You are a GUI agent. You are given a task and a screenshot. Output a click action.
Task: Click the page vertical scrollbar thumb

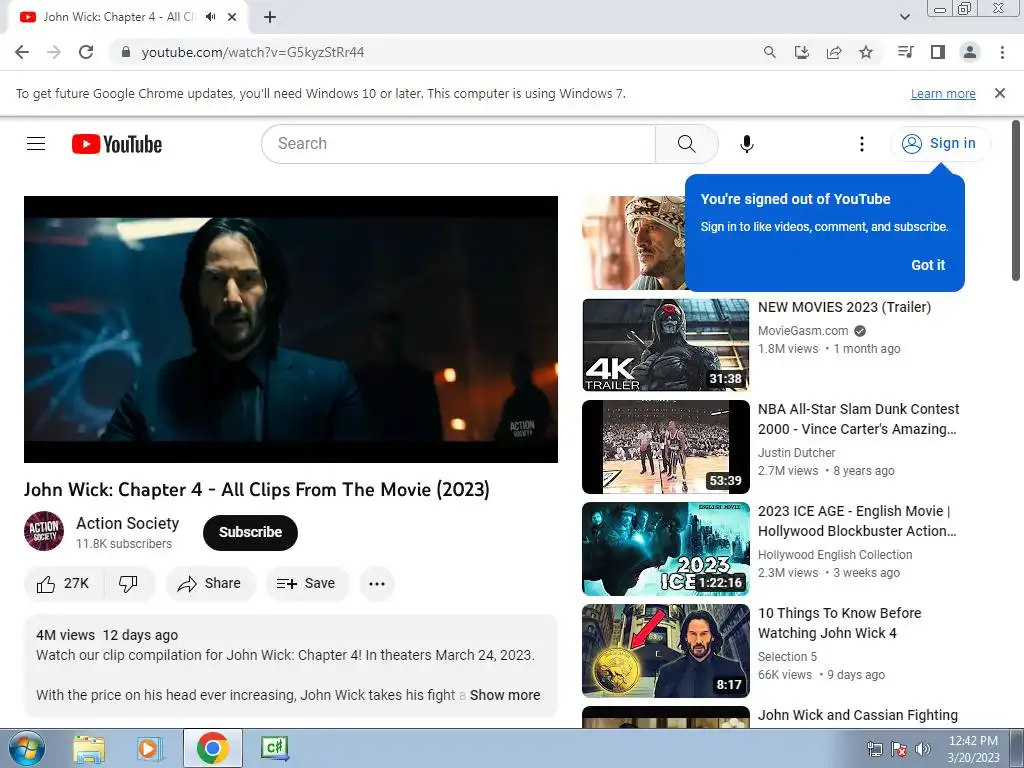1016,200
